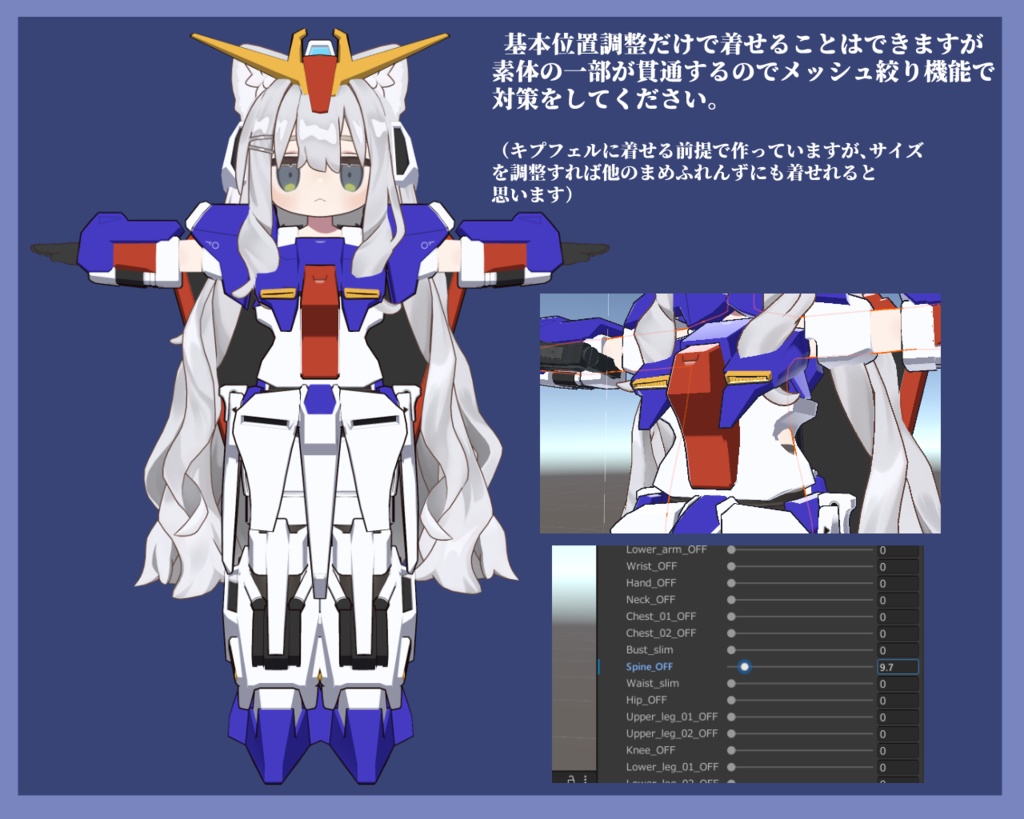Screen dimensions: 1024x819
Task: Select the Spine_OFF value field showing 9.7
Action: click(x=897, y=666)
